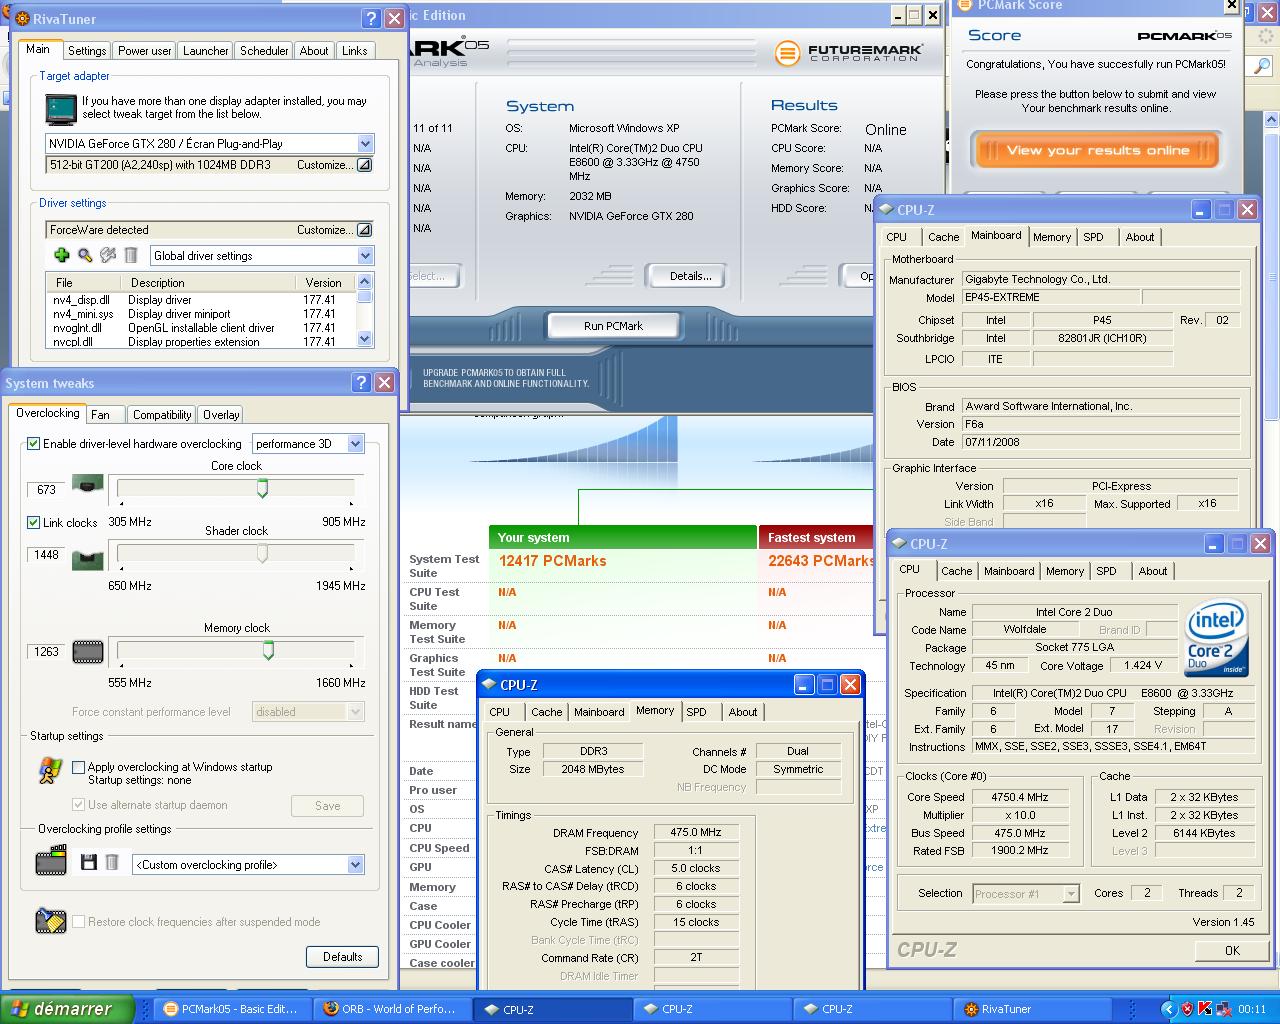1280x1024 pixels.
Task: Toggle Restore clock frequencies after suspended mode
Action: pyautogui.click(x=78, y=922)
